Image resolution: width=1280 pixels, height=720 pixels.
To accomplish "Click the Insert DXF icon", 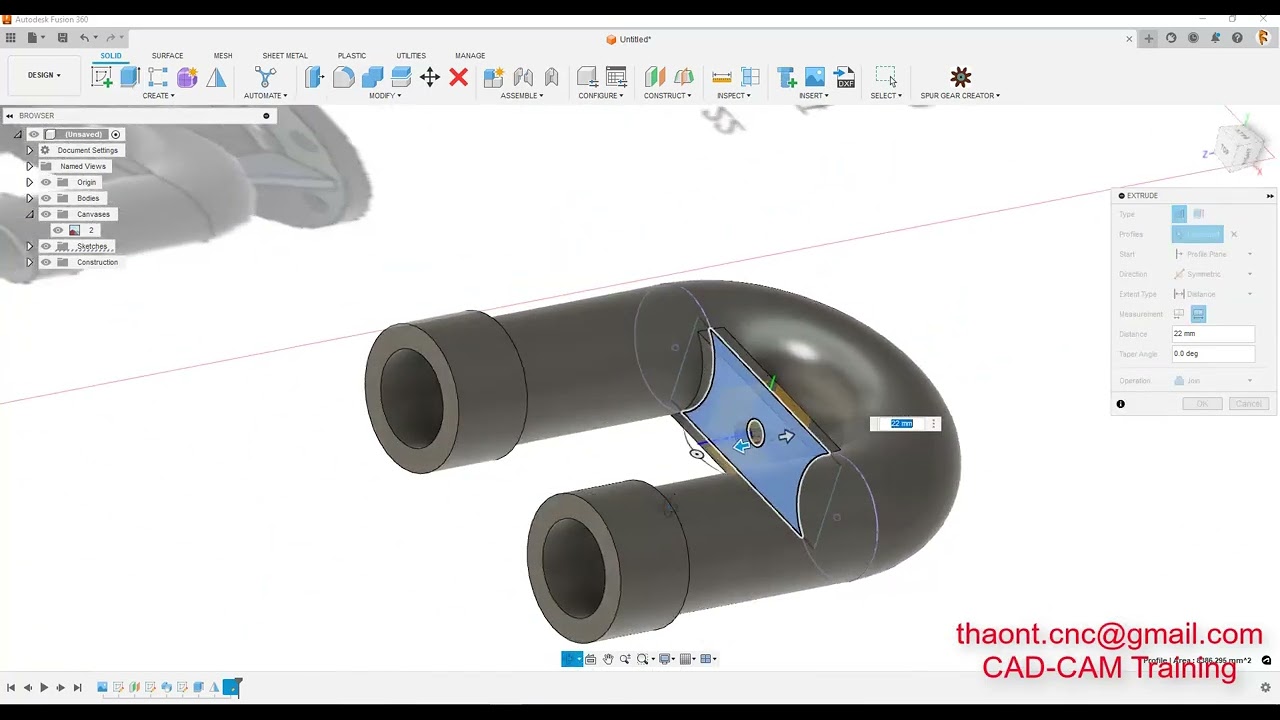I will point(845,77).
